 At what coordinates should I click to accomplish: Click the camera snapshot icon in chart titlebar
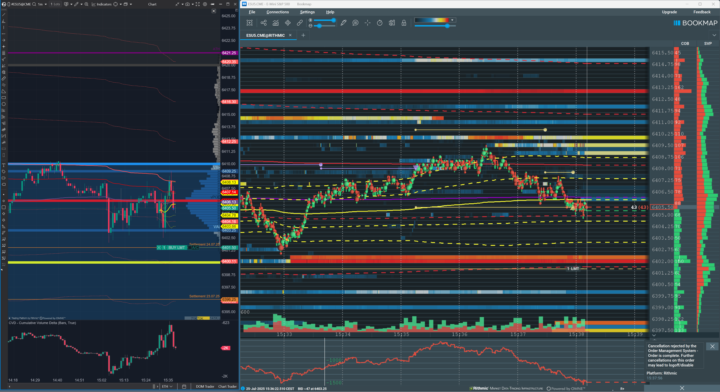click(187, 4)
